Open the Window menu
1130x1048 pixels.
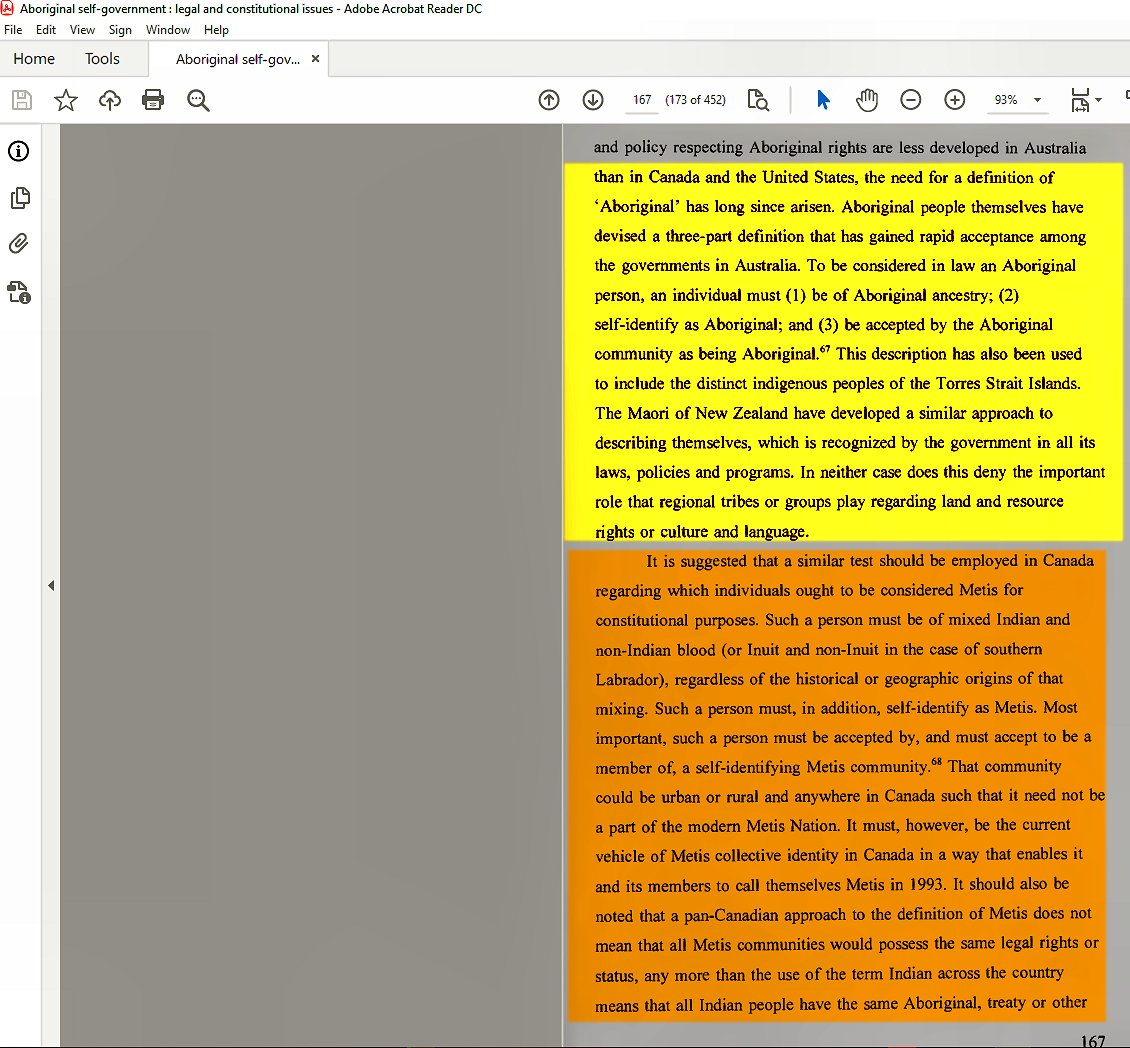pos(168,30)
